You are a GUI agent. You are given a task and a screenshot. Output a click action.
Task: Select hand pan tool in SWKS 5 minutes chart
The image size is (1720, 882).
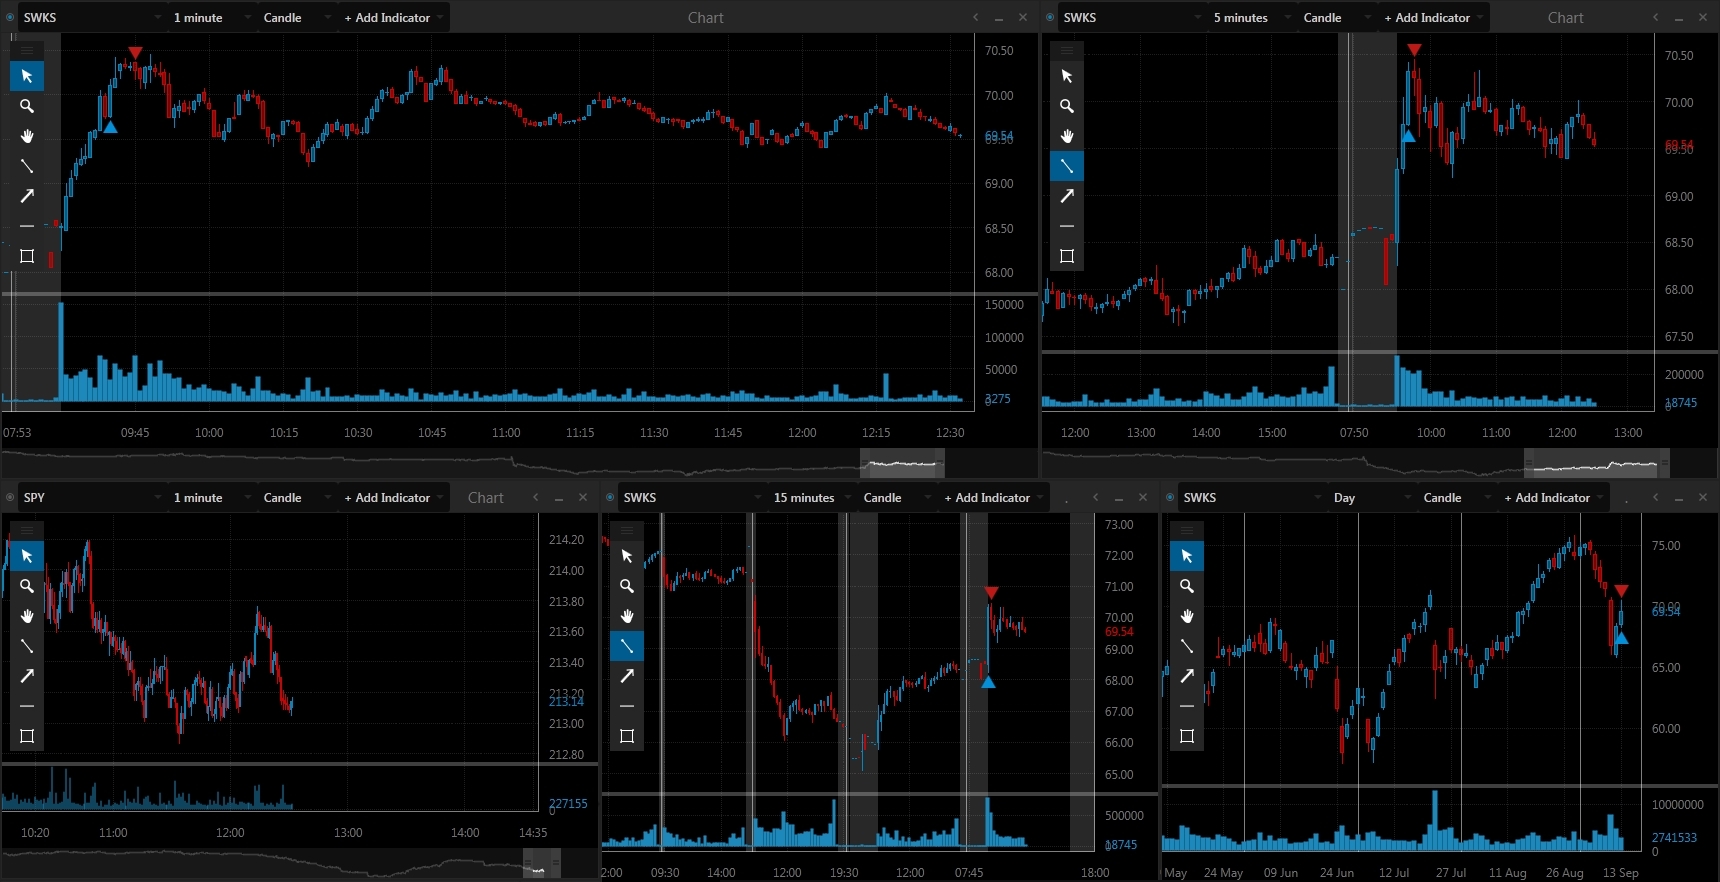point(1067,136)
